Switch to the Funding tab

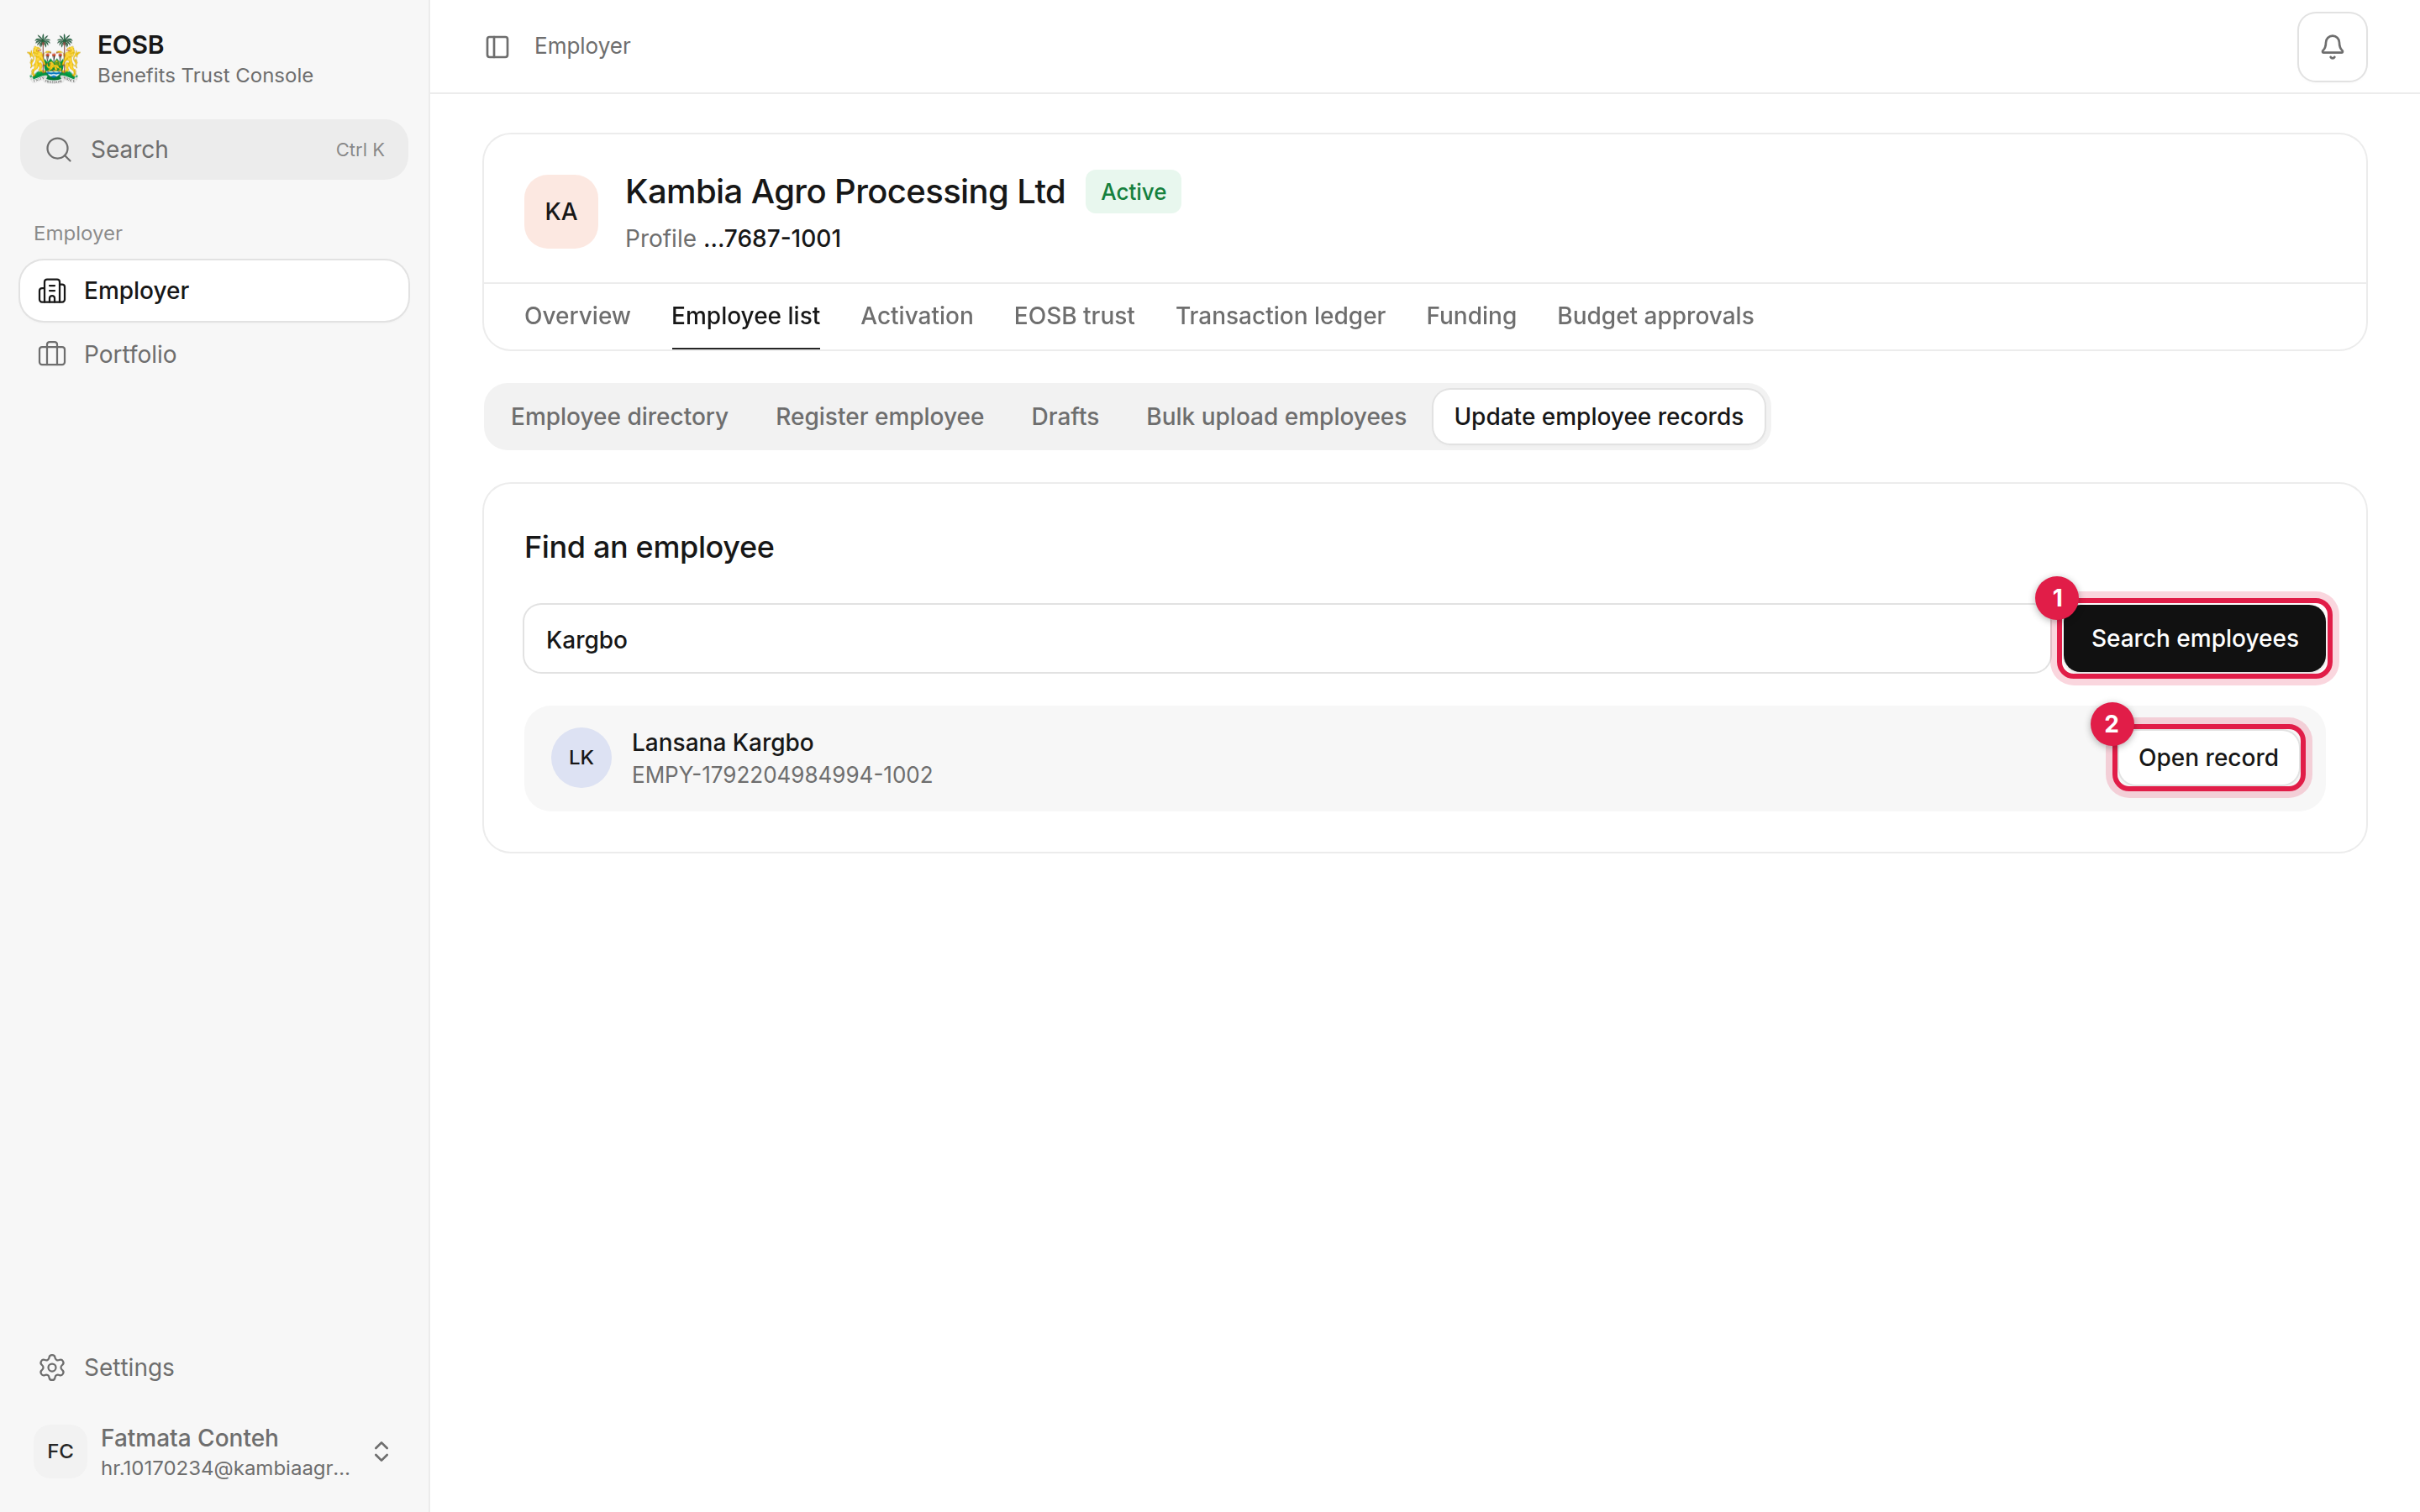(1471, 316)
